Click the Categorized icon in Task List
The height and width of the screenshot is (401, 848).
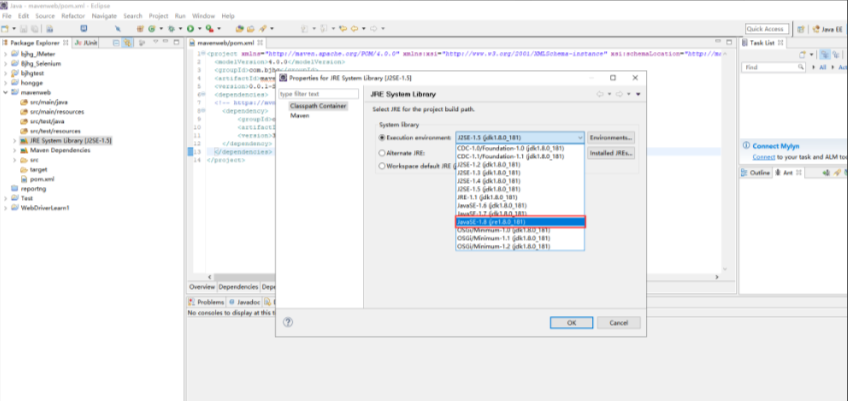click(x=825, y=54)
